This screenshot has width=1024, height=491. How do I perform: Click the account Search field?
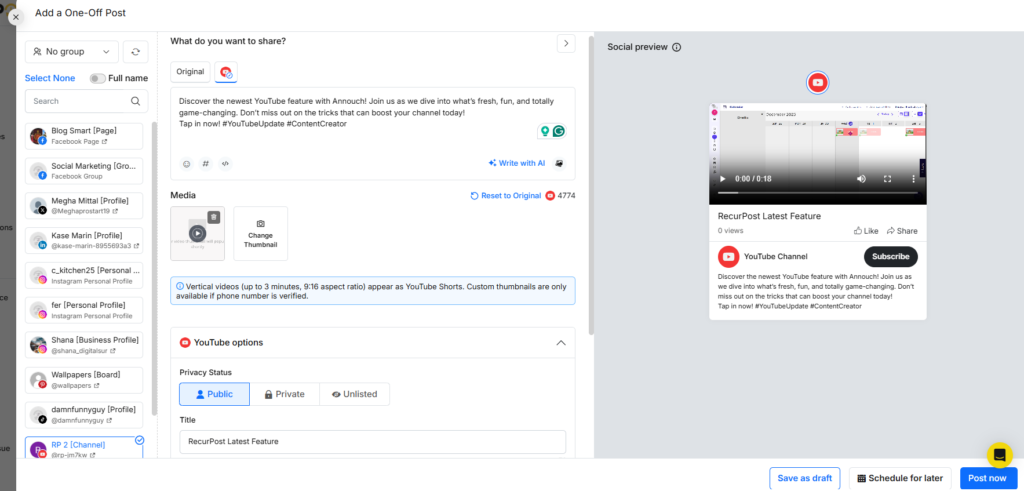(86, 101)
